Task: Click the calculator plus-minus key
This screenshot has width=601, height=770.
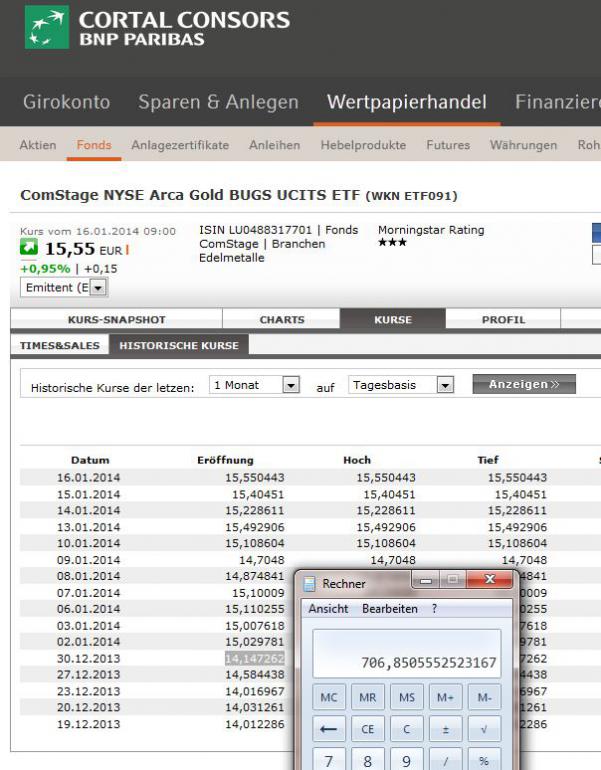Action: (445, 729)
